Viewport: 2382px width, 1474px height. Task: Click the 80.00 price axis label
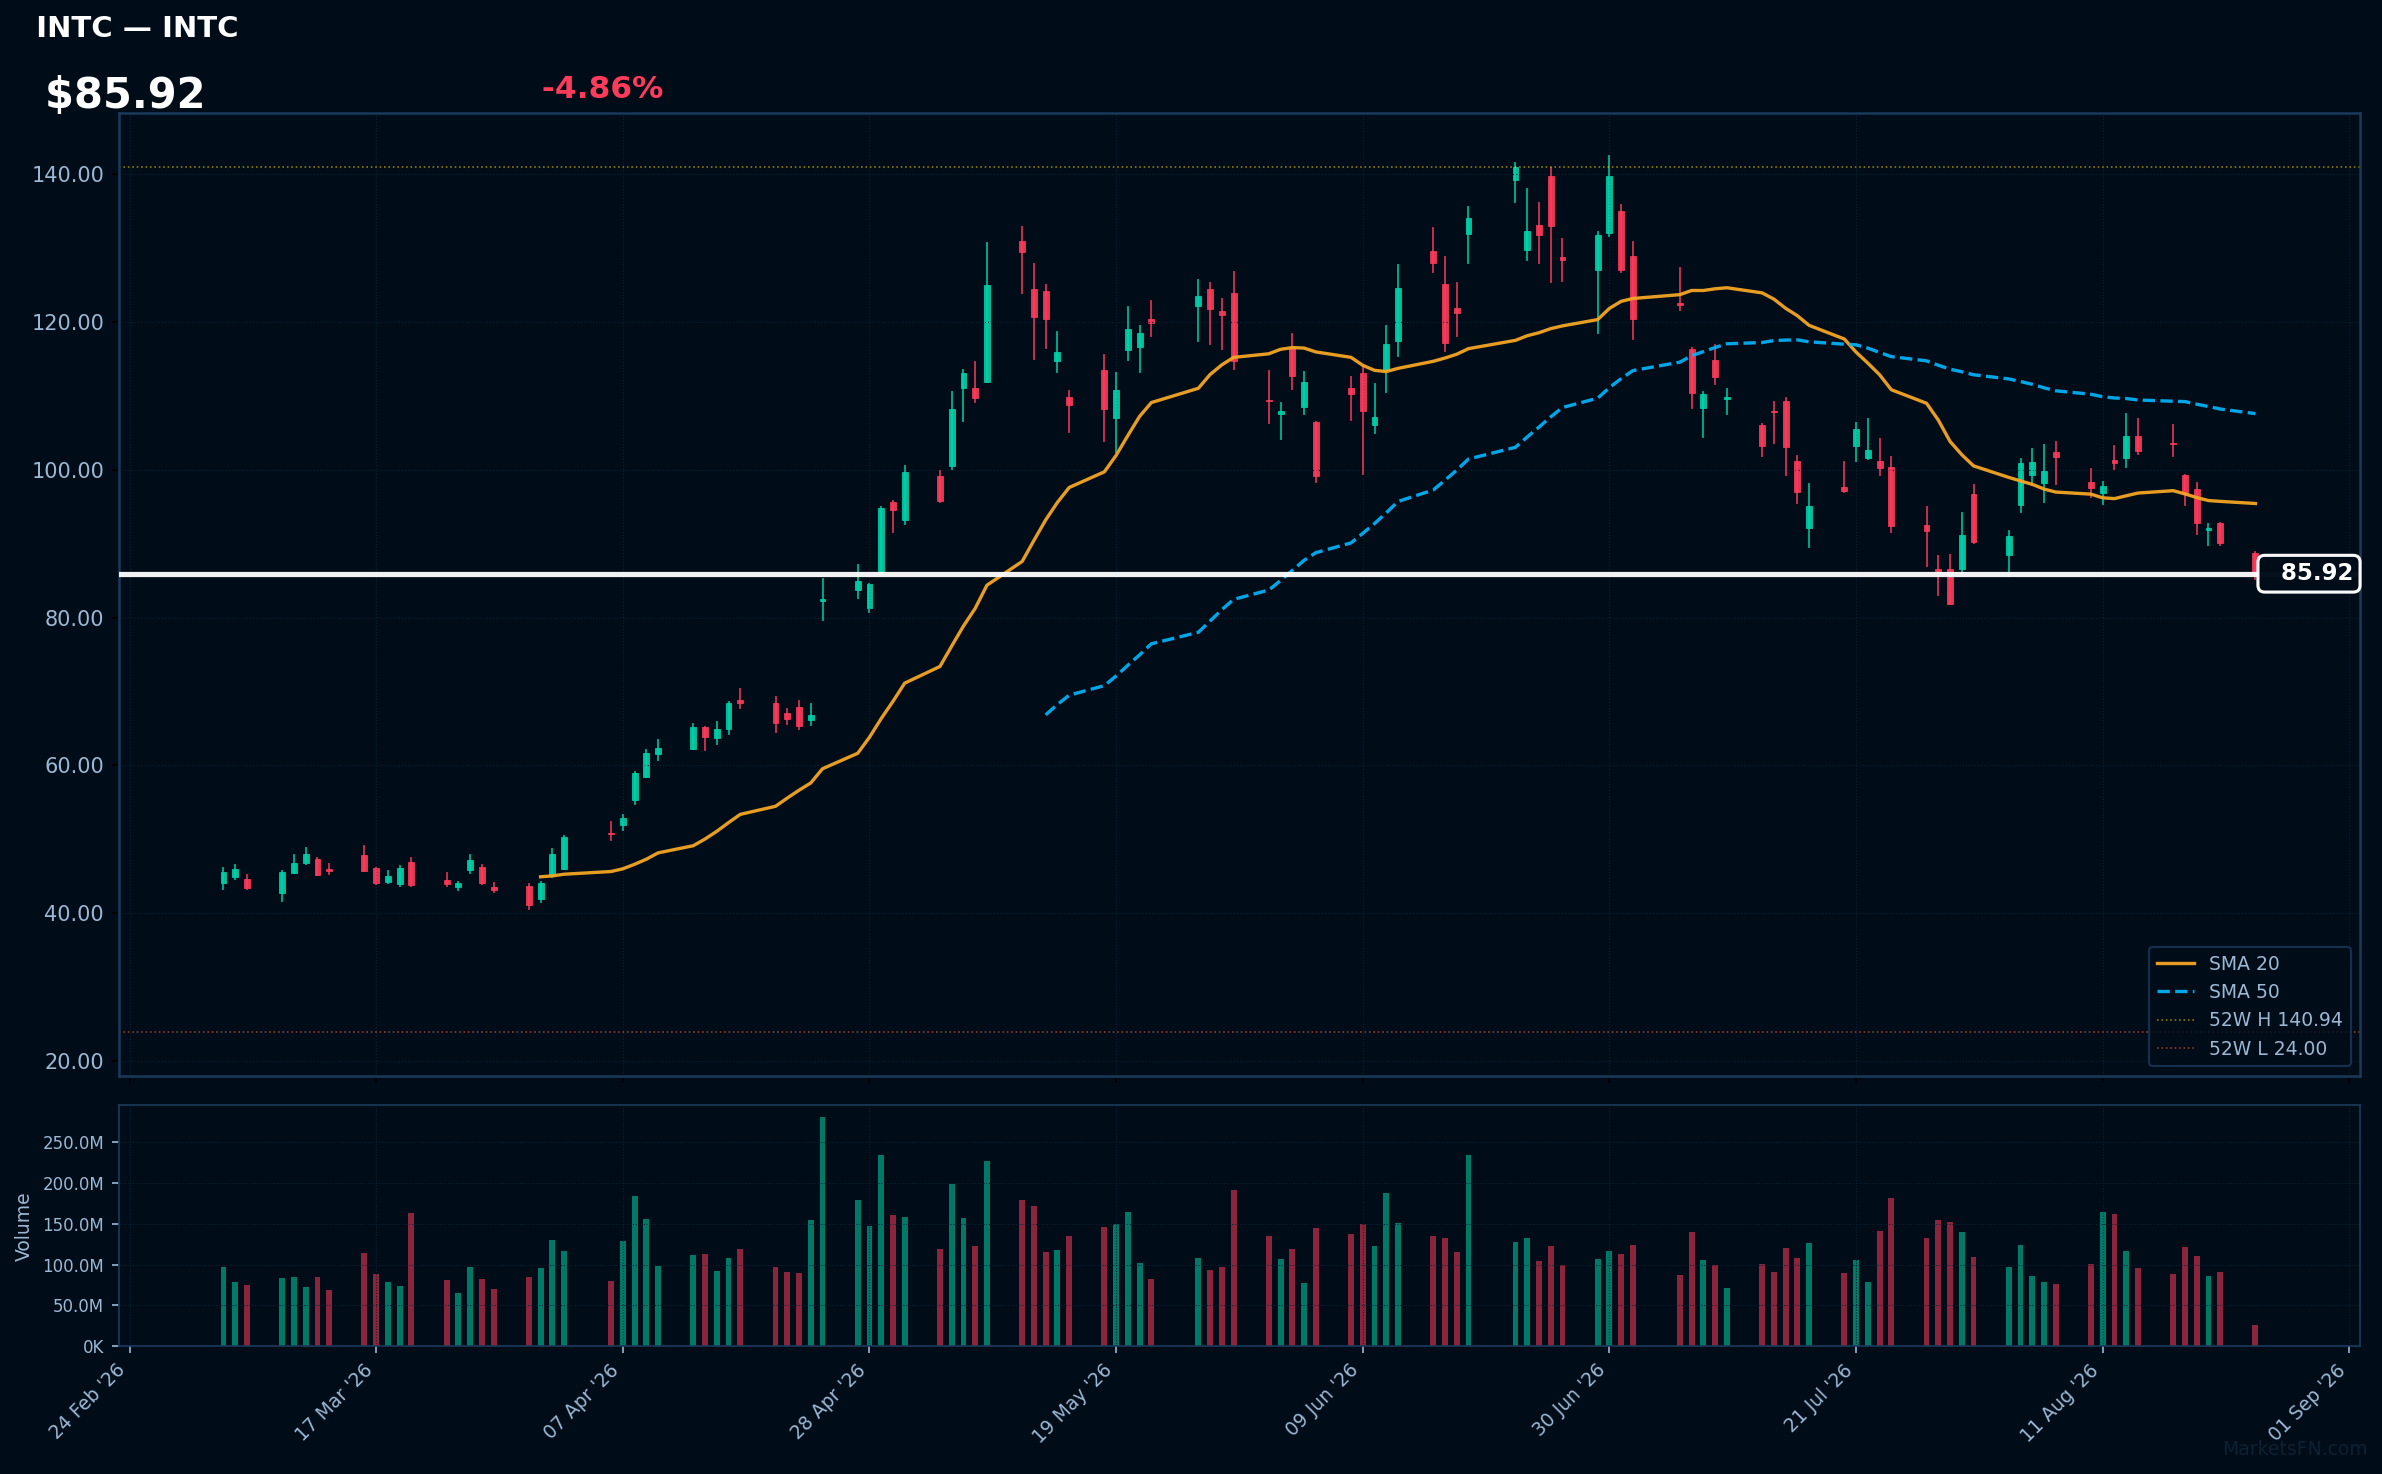click(74, 618)
